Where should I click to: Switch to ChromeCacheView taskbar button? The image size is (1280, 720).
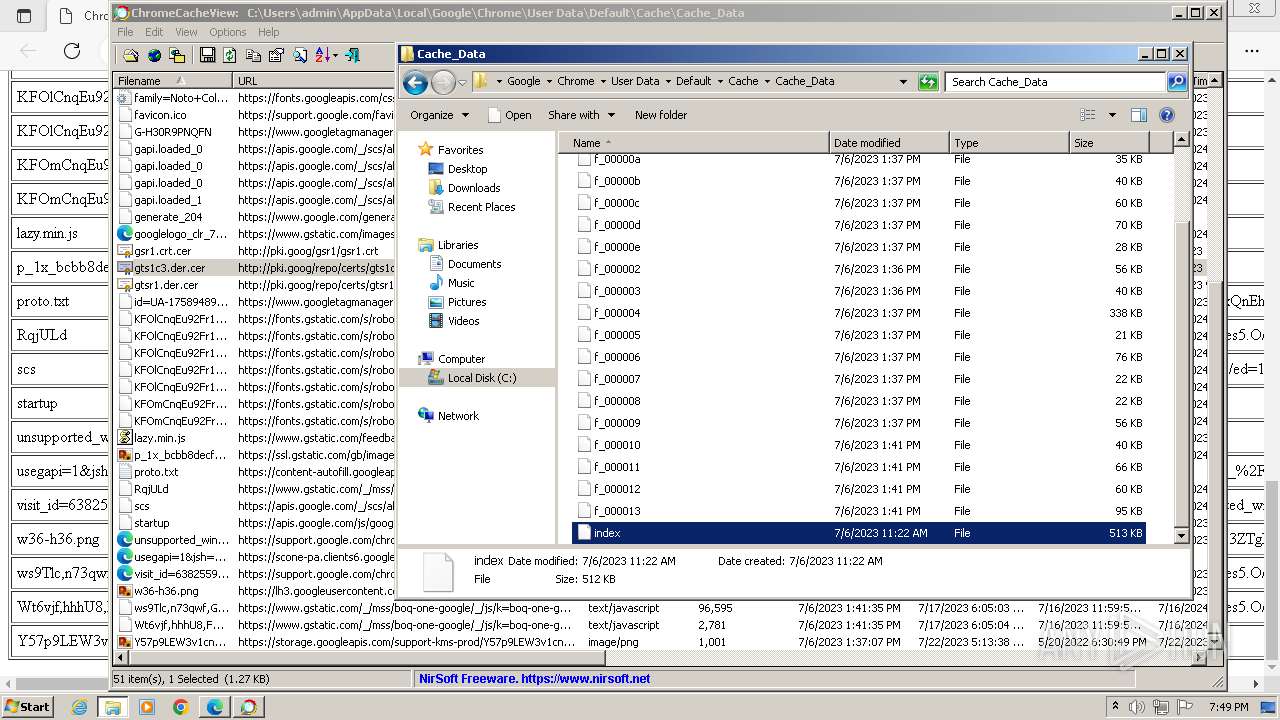tap(248, 707)
